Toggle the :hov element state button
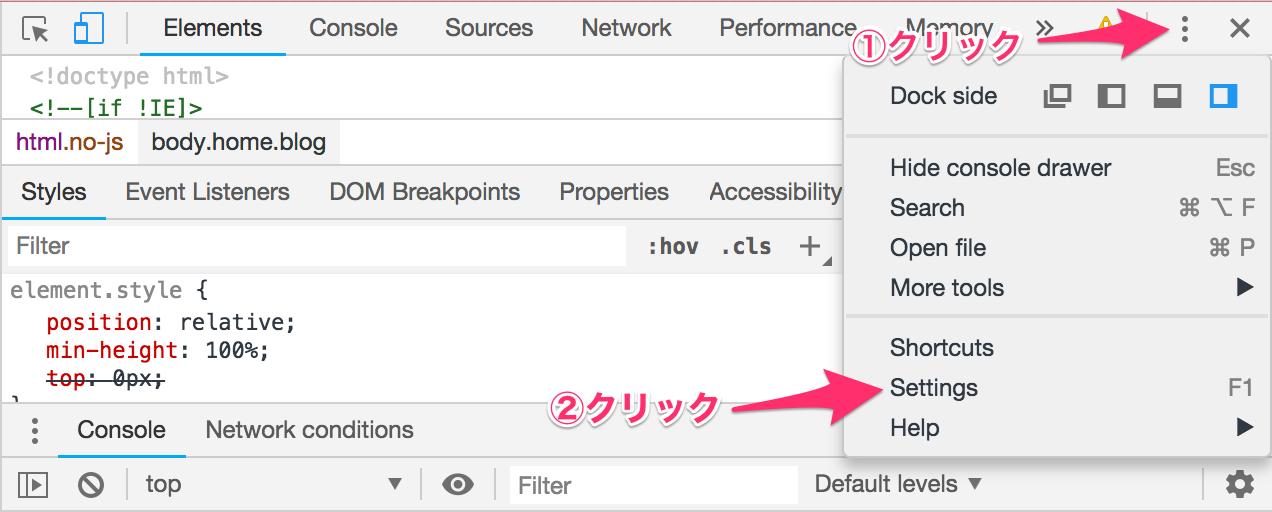This screenshot has height=512, width=1272. click(x=672, y=246)
